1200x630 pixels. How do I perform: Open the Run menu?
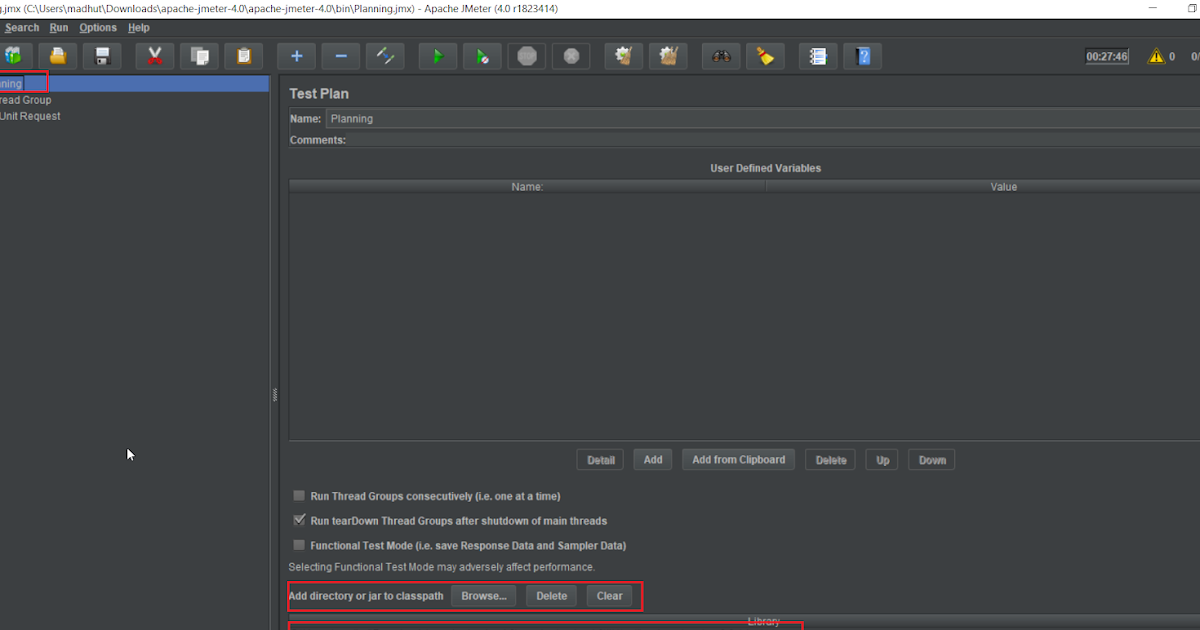point(58,27)
